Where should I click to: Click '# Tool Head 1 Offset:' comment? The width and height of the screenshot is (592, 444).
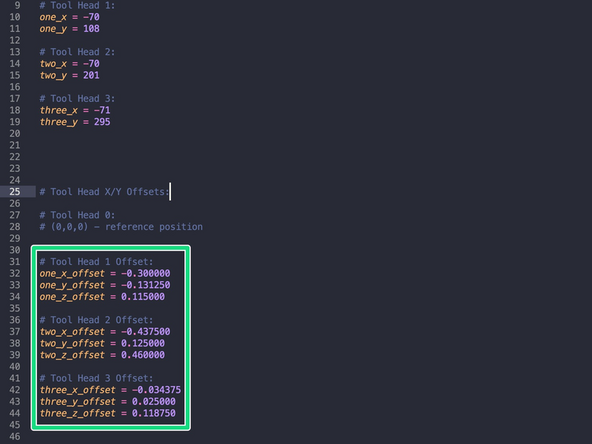(x=97, y=262)
